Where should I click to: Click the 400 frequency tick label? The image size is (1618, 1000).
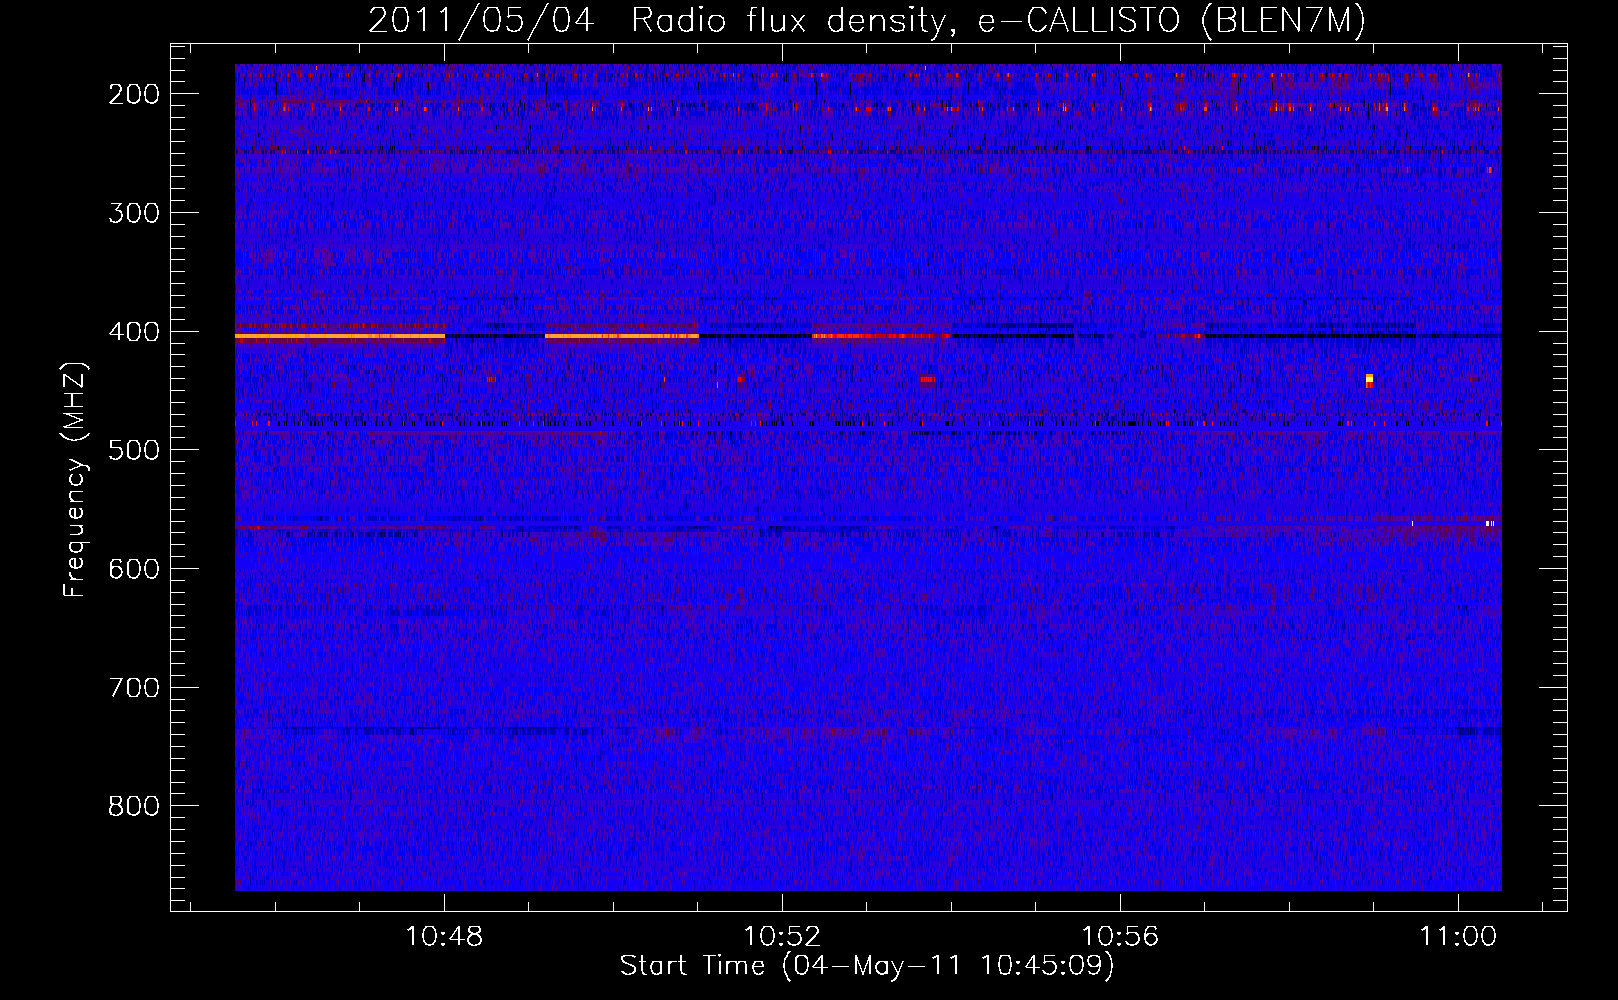tap(133, 332)
